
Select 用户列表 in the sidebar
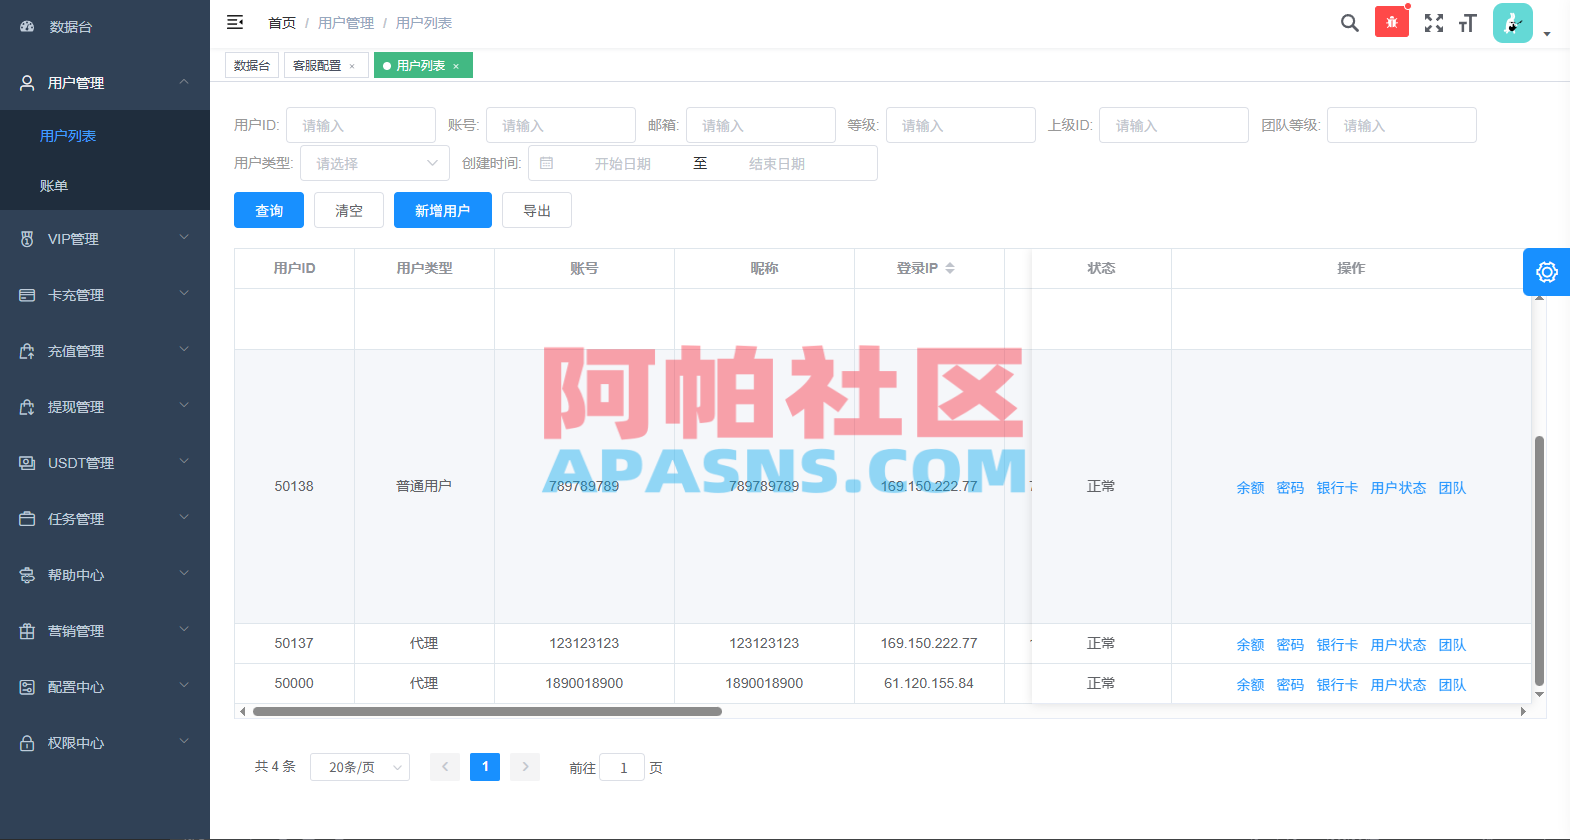tap(105, 136)
